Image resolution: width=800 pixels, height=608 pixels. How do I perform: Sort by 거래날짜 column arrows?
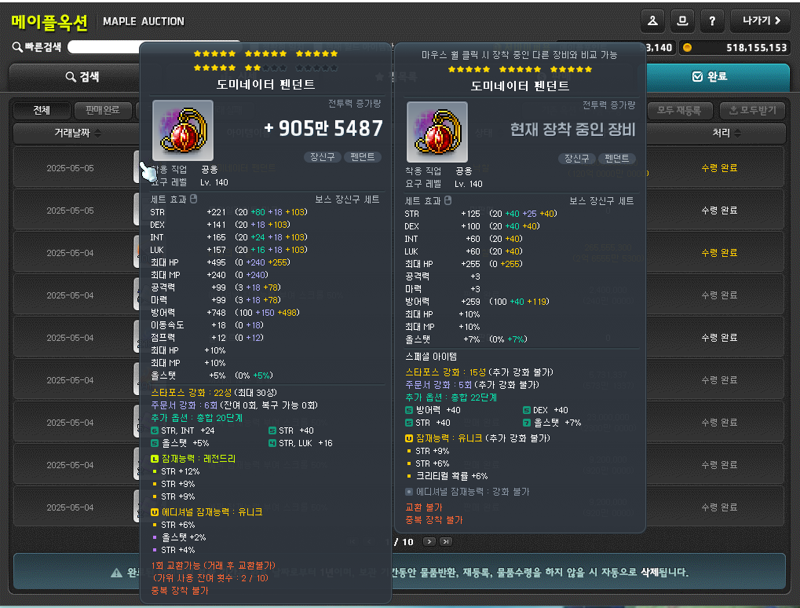pyautogui.click(x=97, y=133)
